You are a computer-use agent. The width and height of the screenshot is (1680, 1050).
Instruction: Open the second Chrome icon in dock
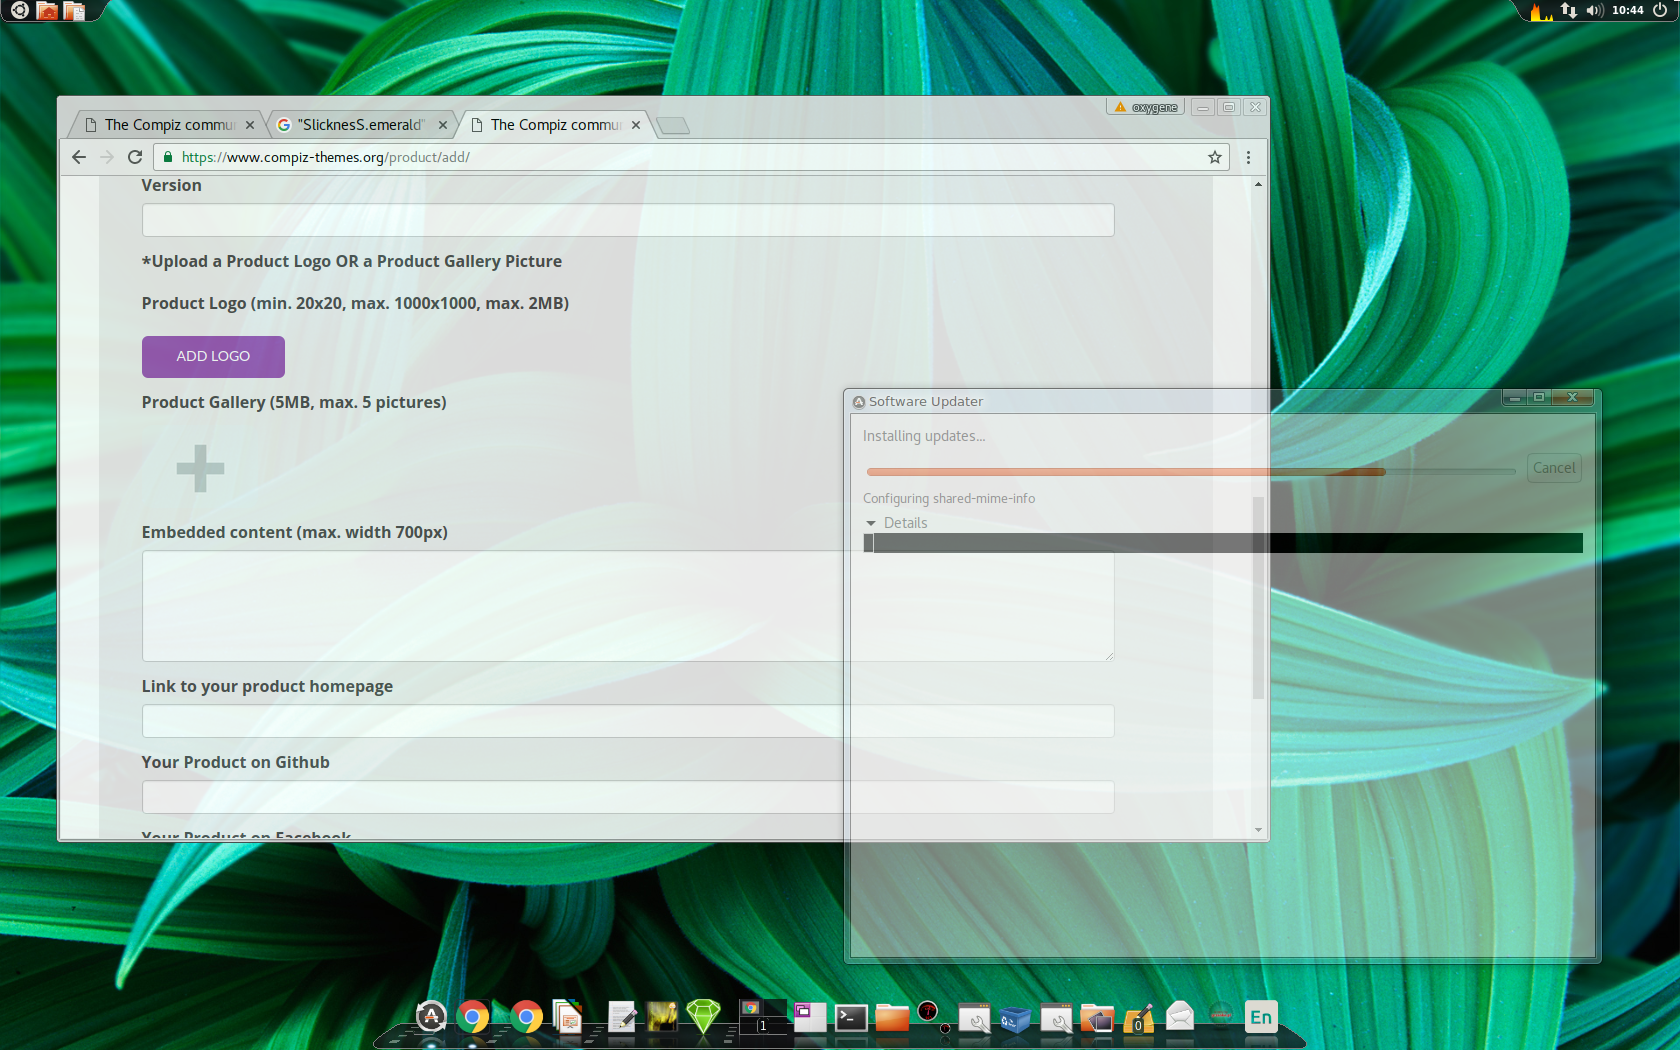(526, 1017)
